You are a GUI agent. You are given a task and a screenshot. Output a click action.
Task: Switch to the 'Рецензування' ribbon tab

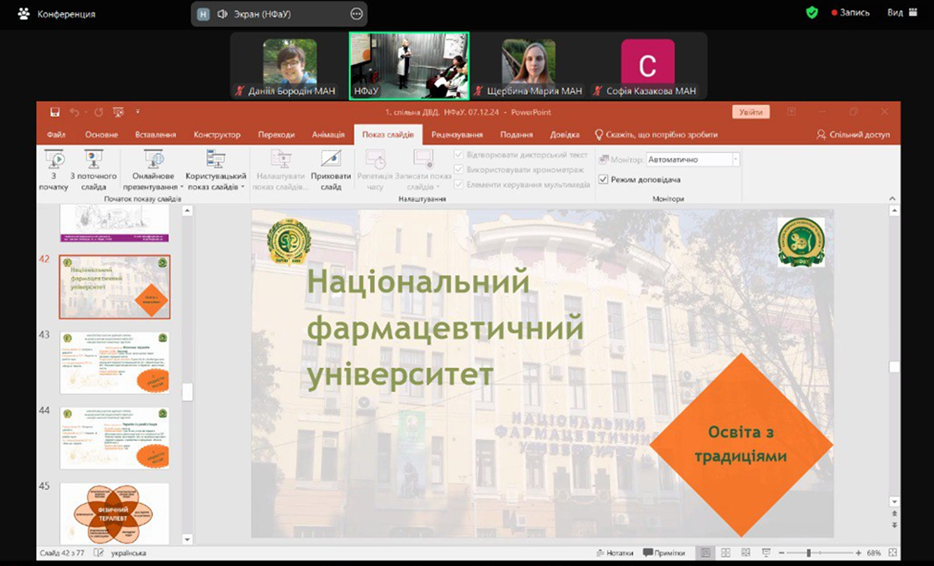[457, 135]
